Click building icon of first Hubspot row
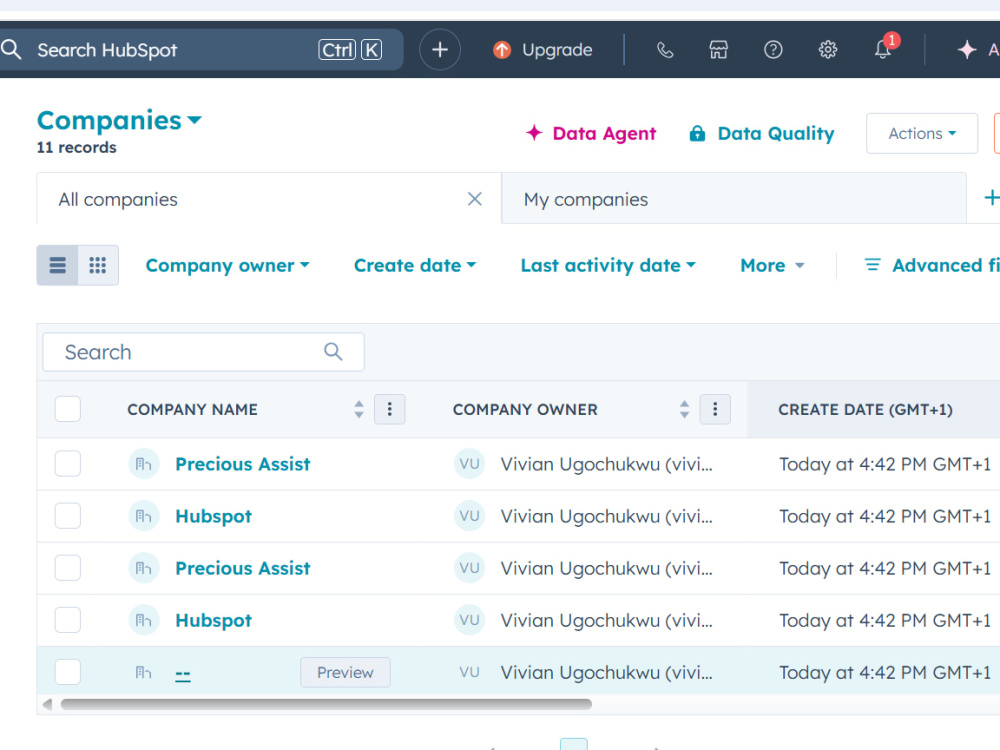This screenshot has width=1000, height=750. click(x=143, y=516)
